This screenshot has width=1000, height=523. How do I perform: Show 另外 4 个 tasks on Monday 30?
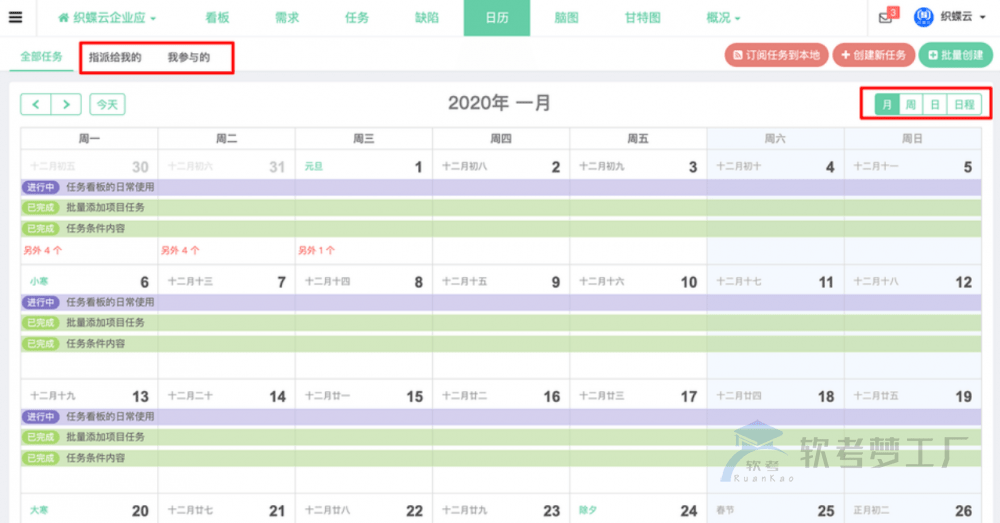(x=43, y=251)
